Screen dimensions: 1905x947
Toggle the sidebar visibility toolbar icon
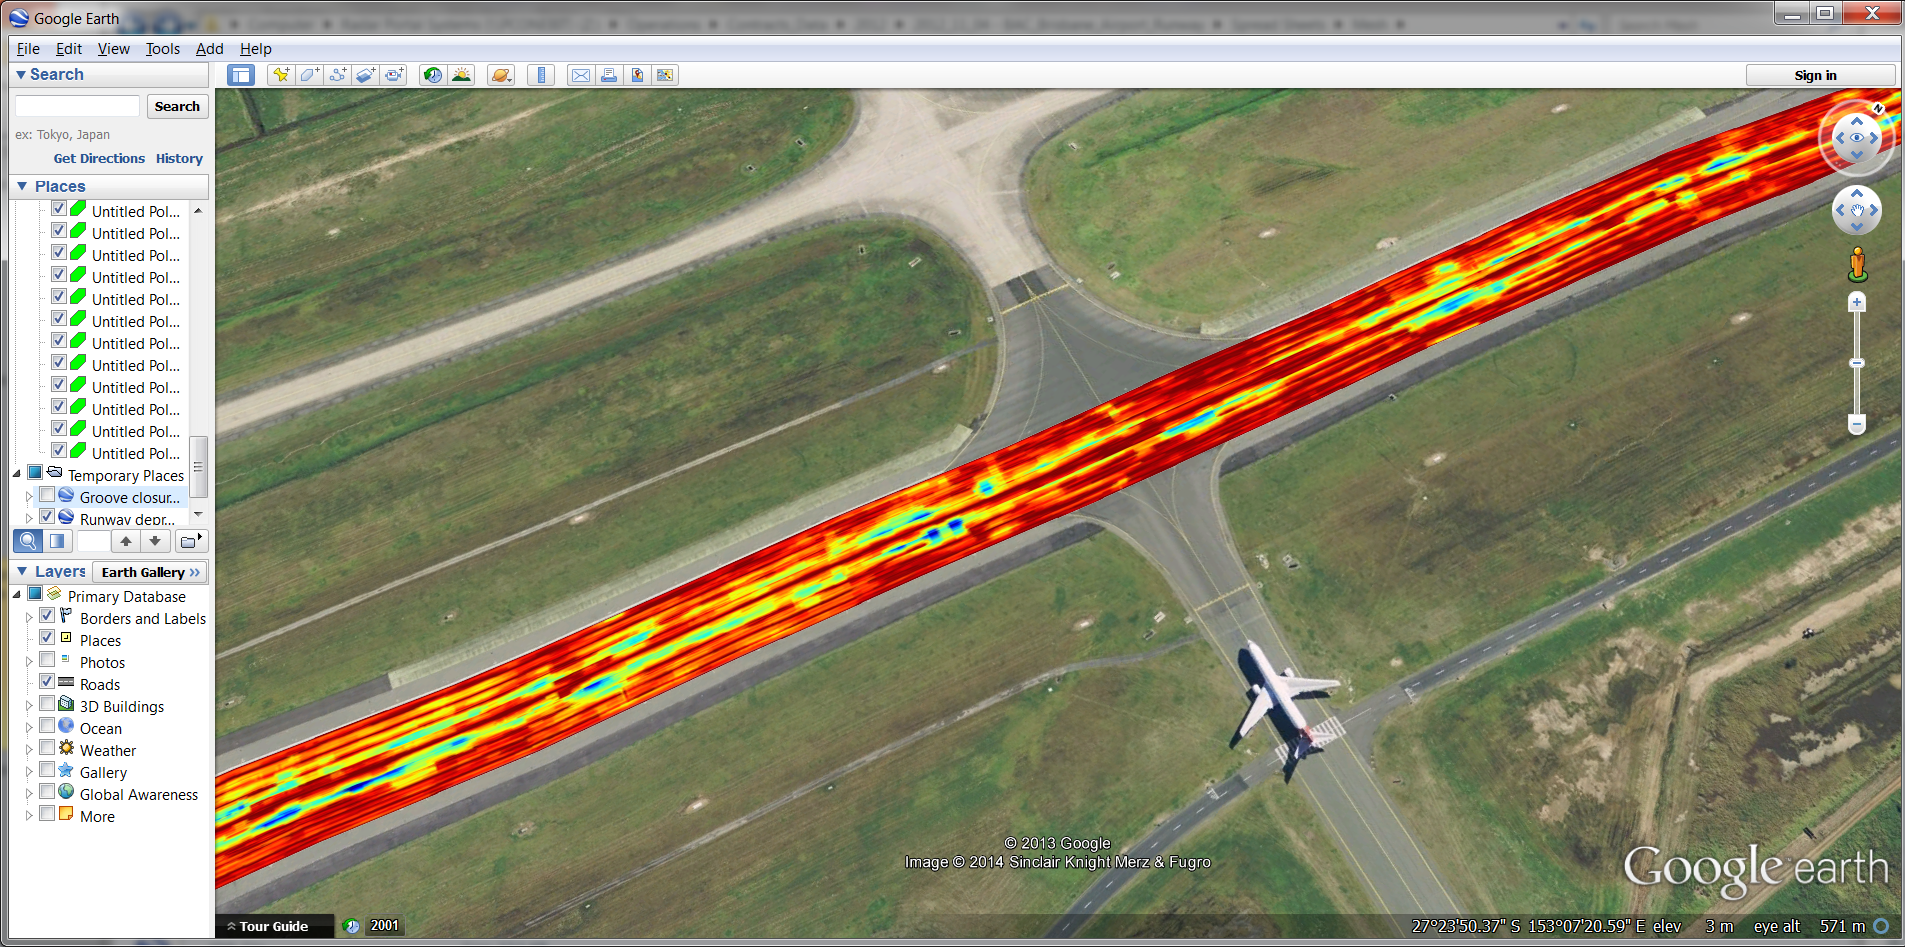[241, 75]
